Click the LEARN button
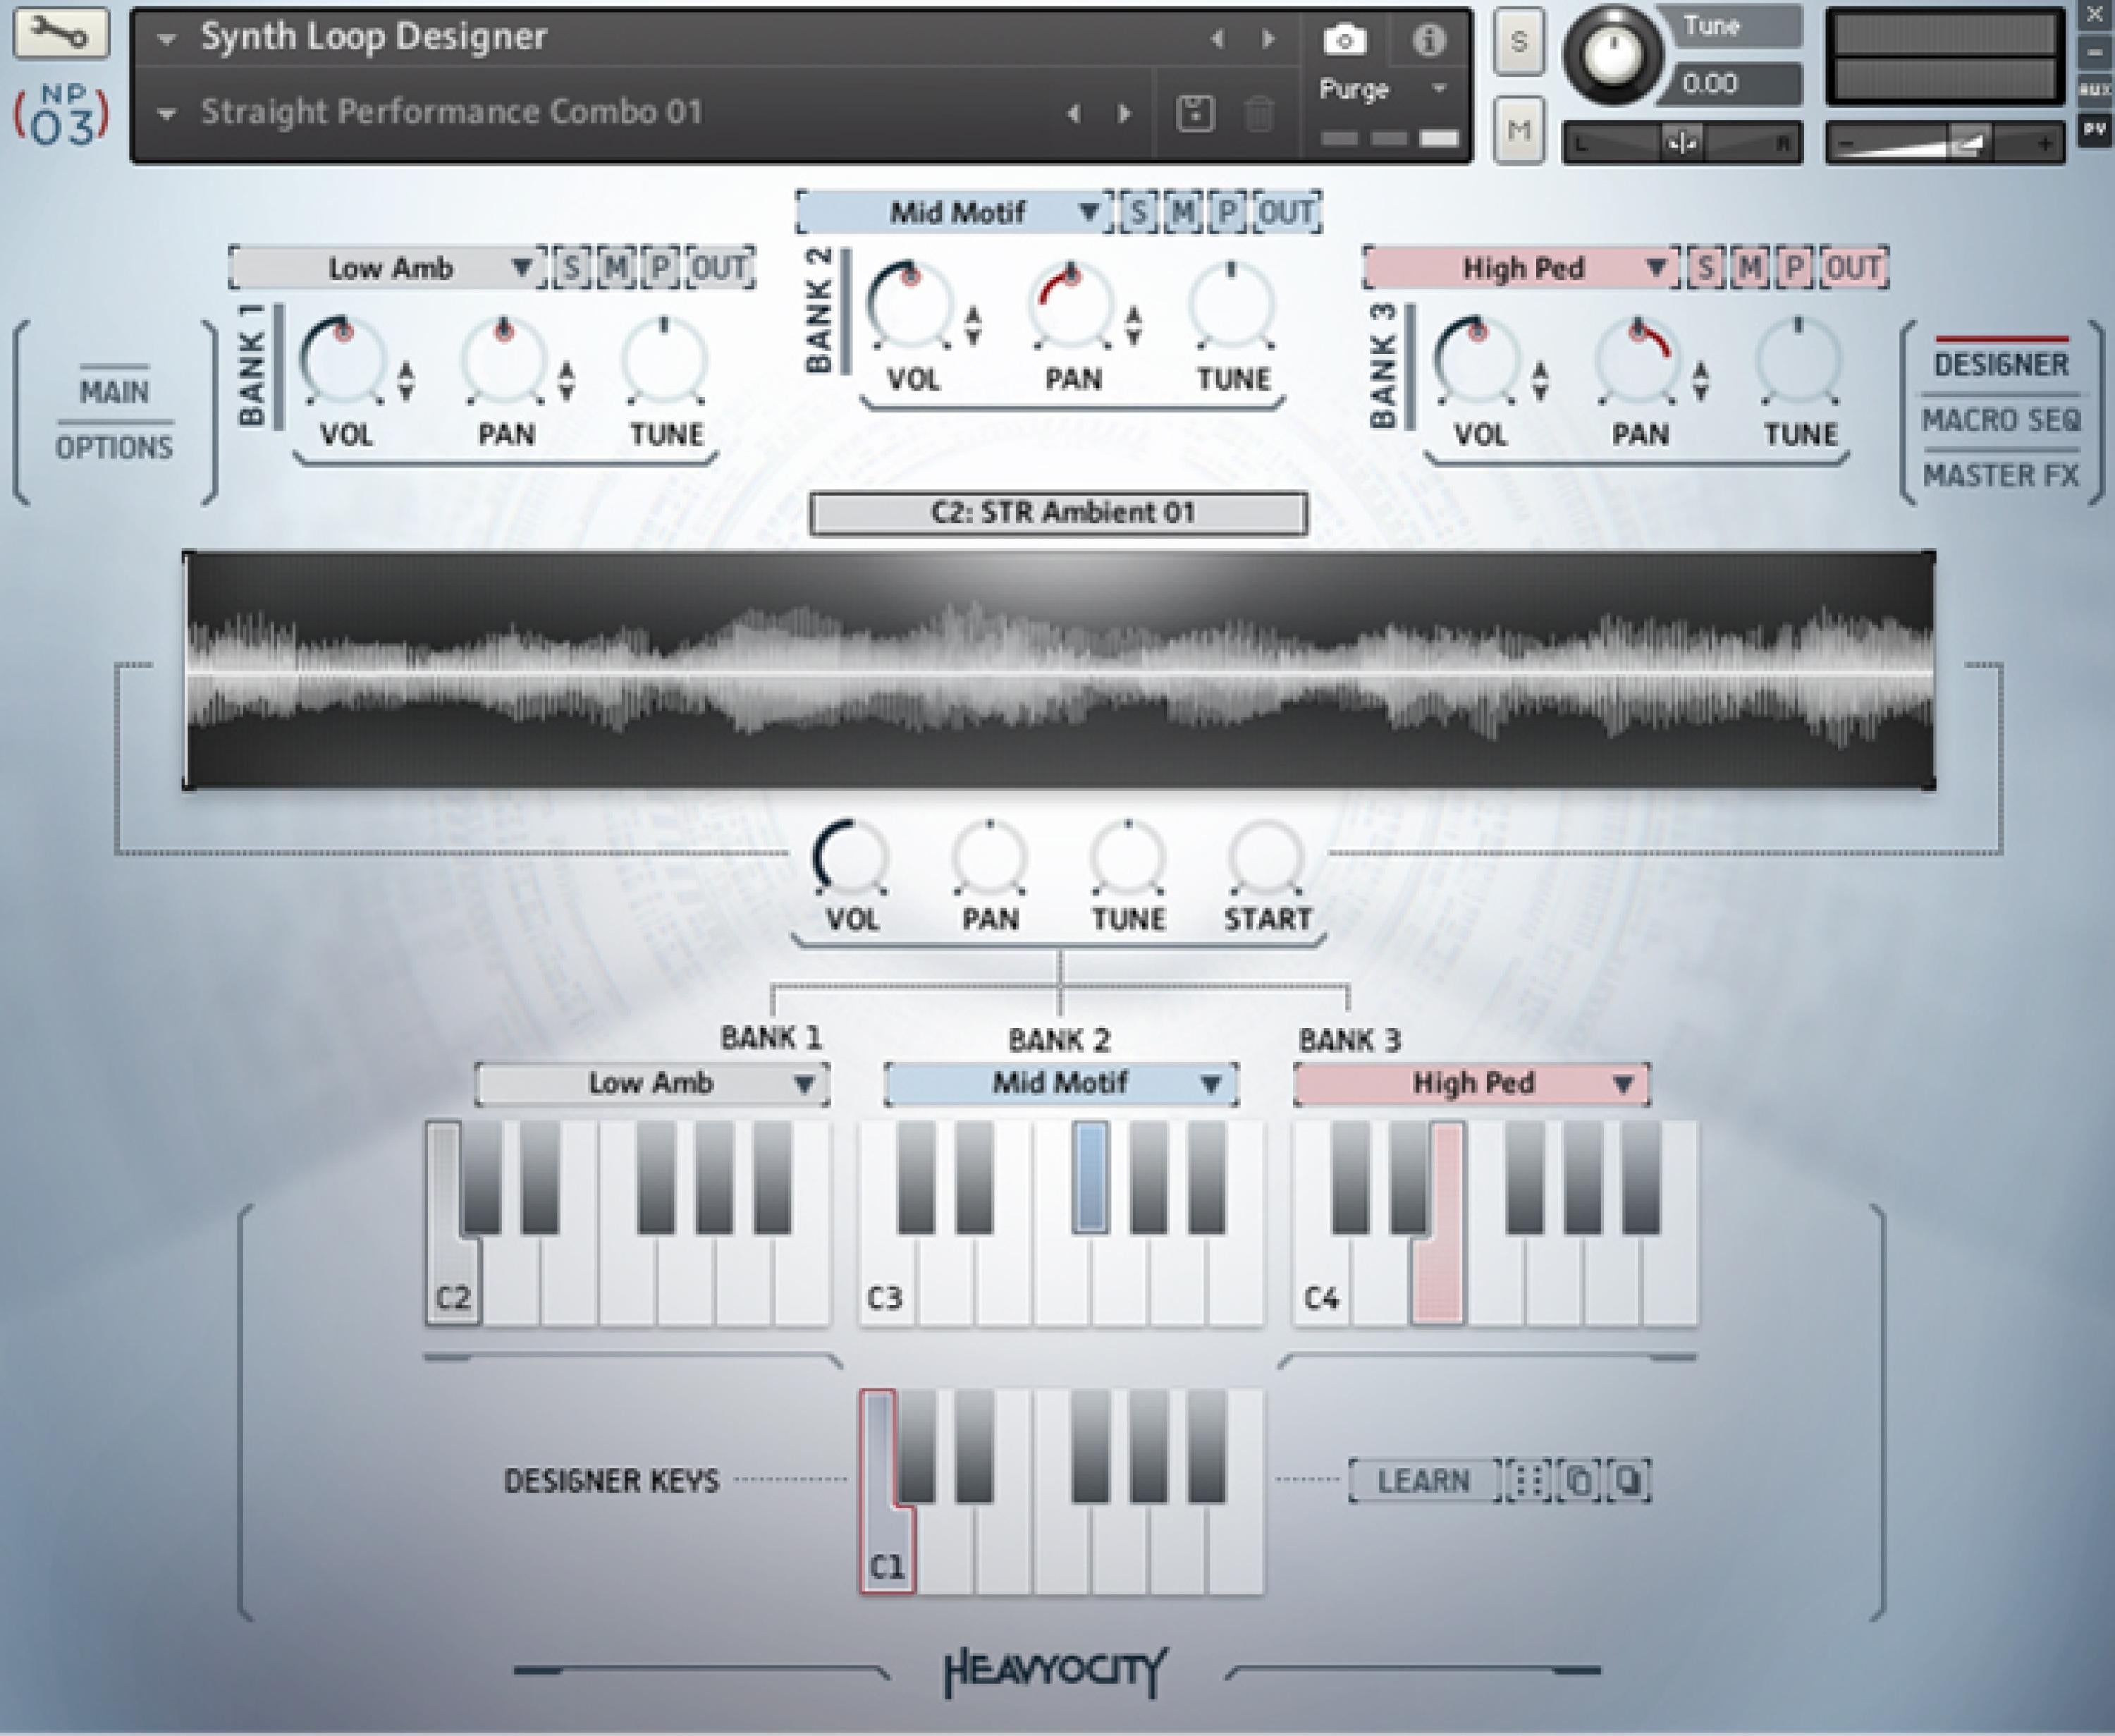 (x=1424, y=1480)
